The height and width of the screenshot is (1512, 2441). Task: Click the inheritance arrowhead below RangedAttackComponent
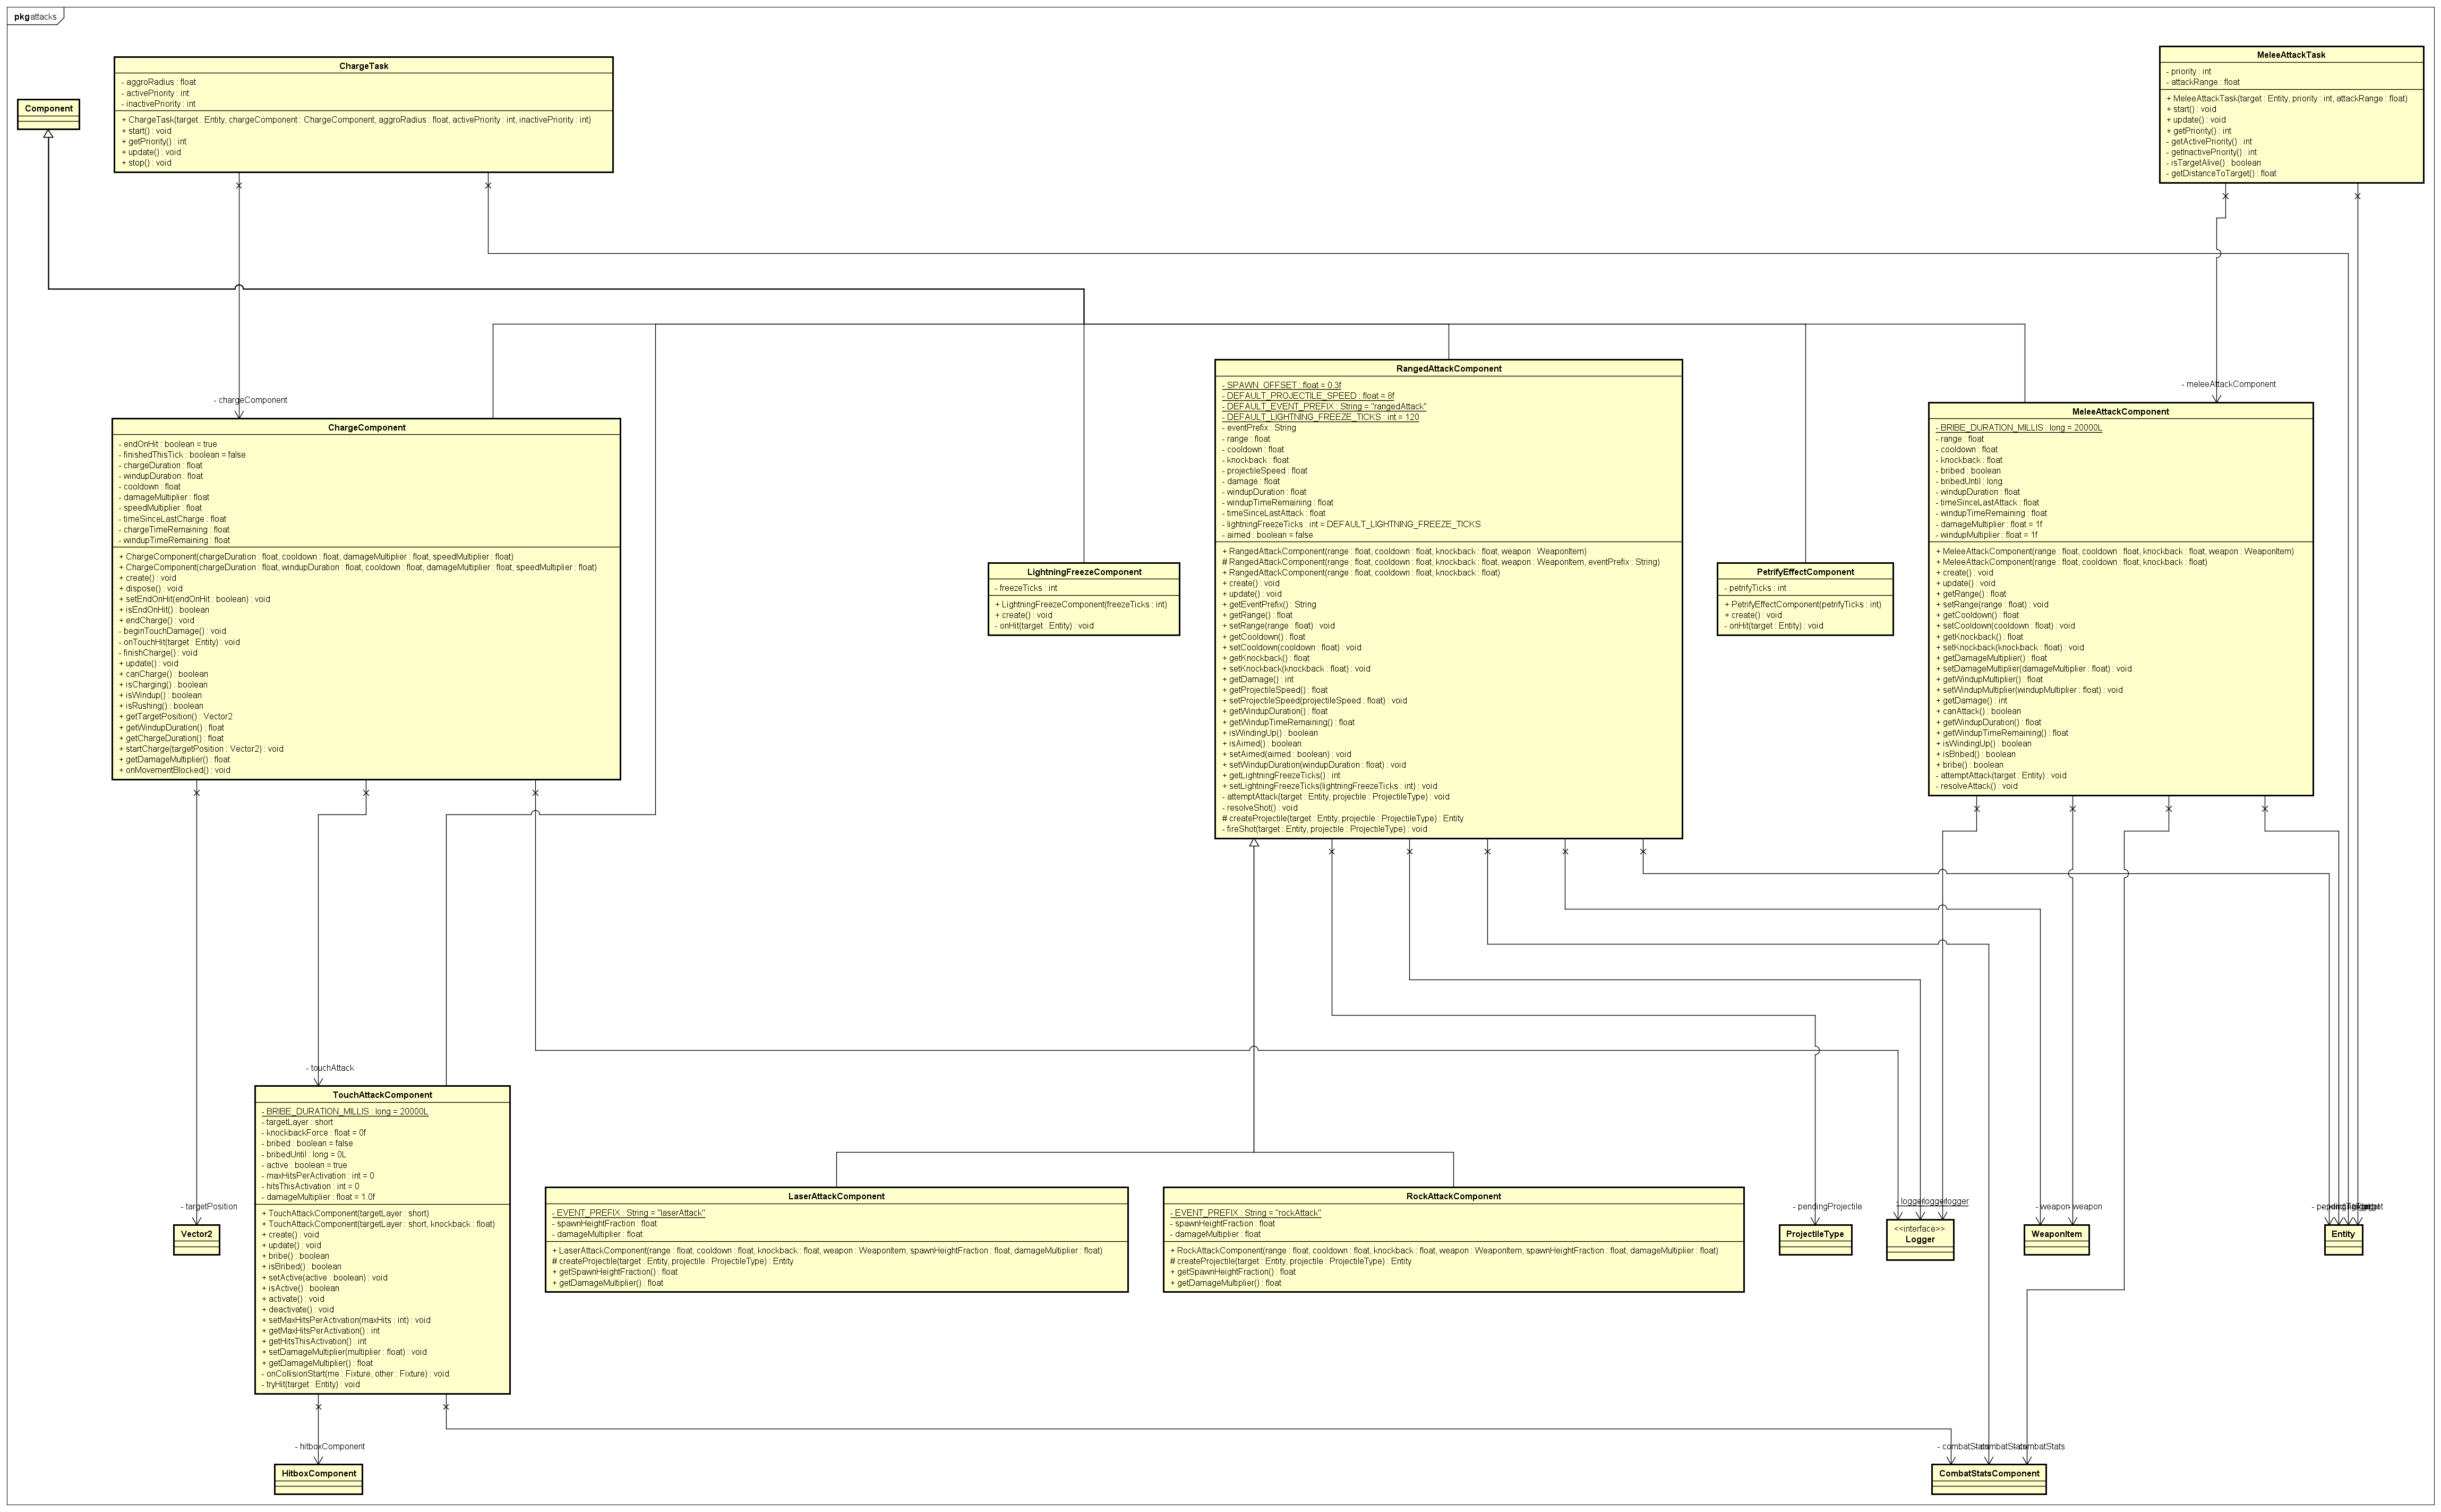click(1254, 843)
